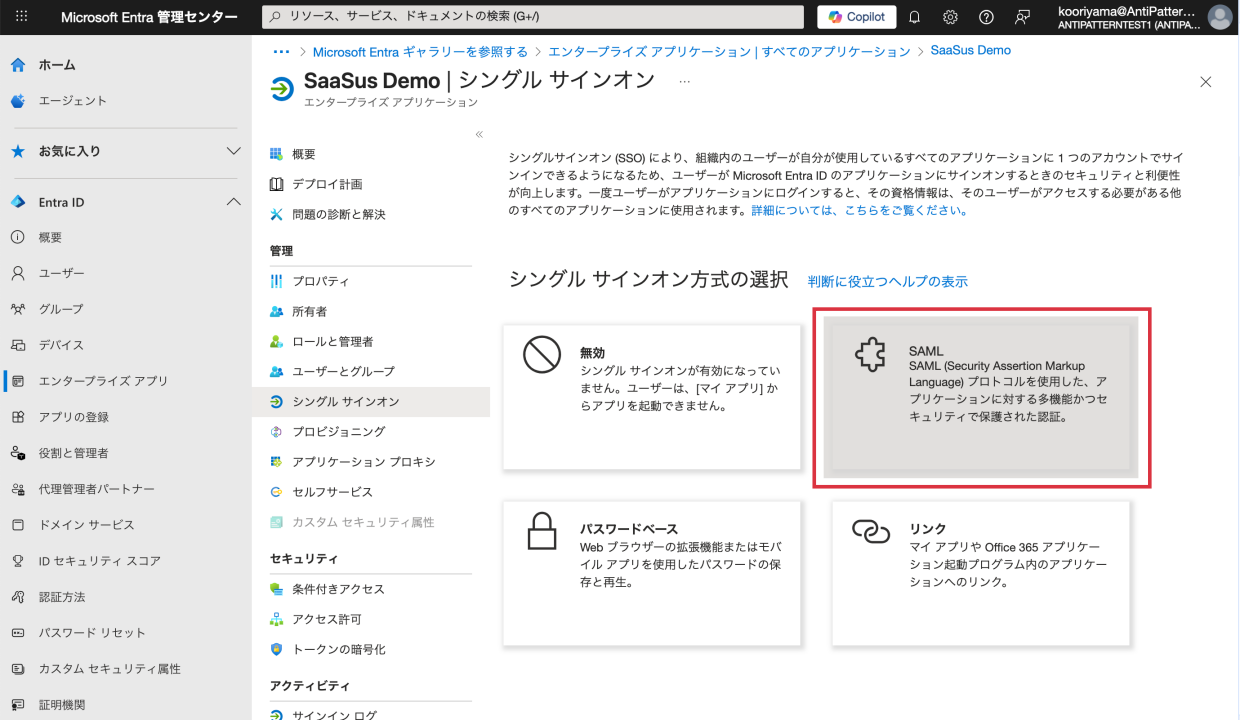
Task: Click the ドメイン サービス sidebar icon
Action: [x=18, y=525]
